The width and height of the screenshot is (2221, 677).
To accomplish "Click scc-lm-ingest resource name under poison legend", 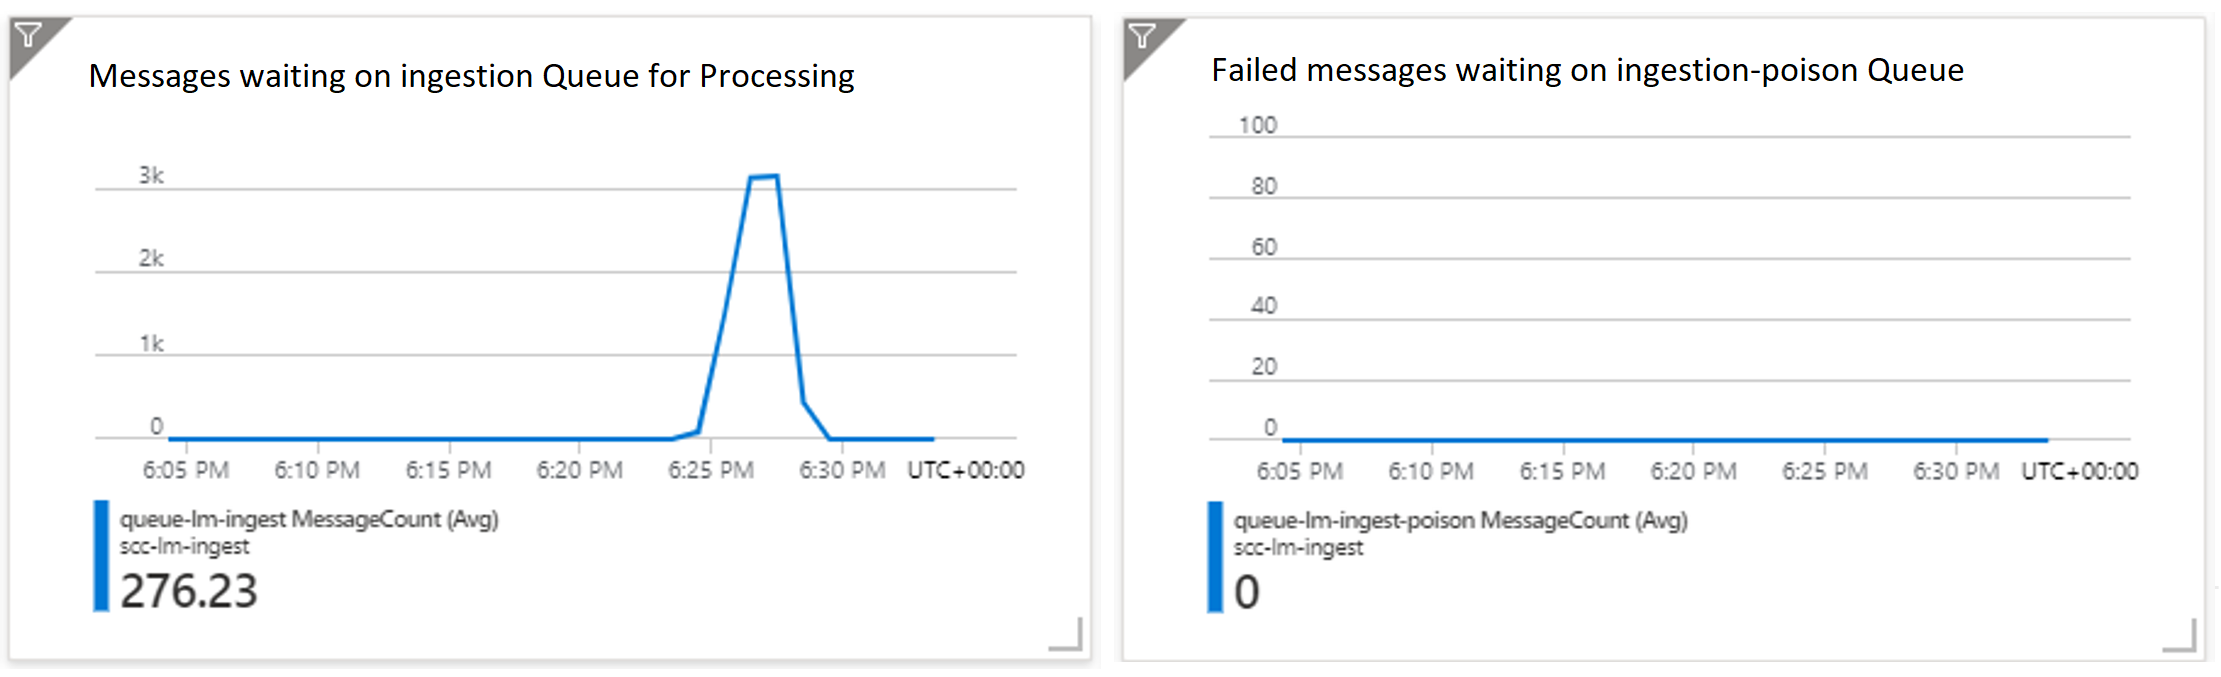I will [1298, 548].
